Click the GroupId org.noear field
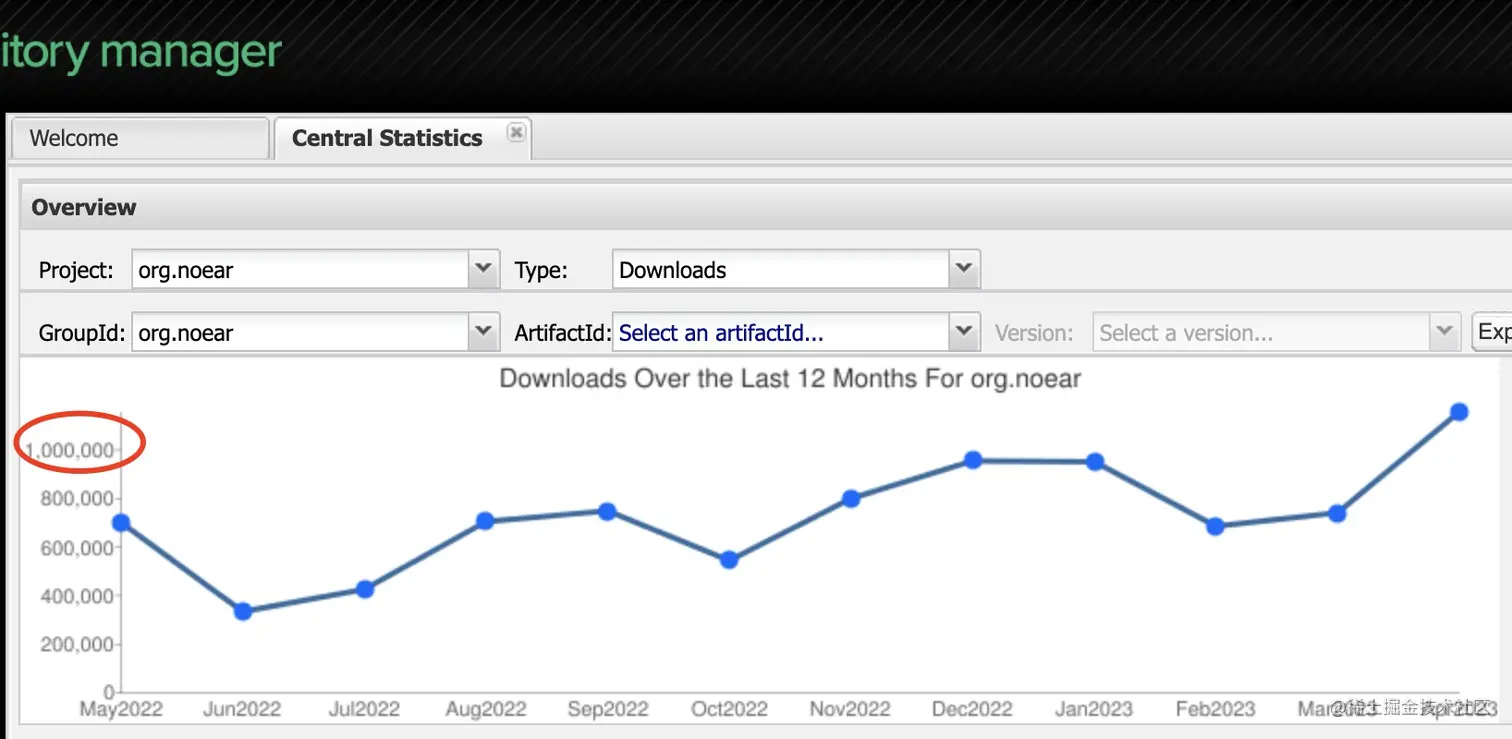The height and width of the screenshot is (739, 1512). point(301,333)
